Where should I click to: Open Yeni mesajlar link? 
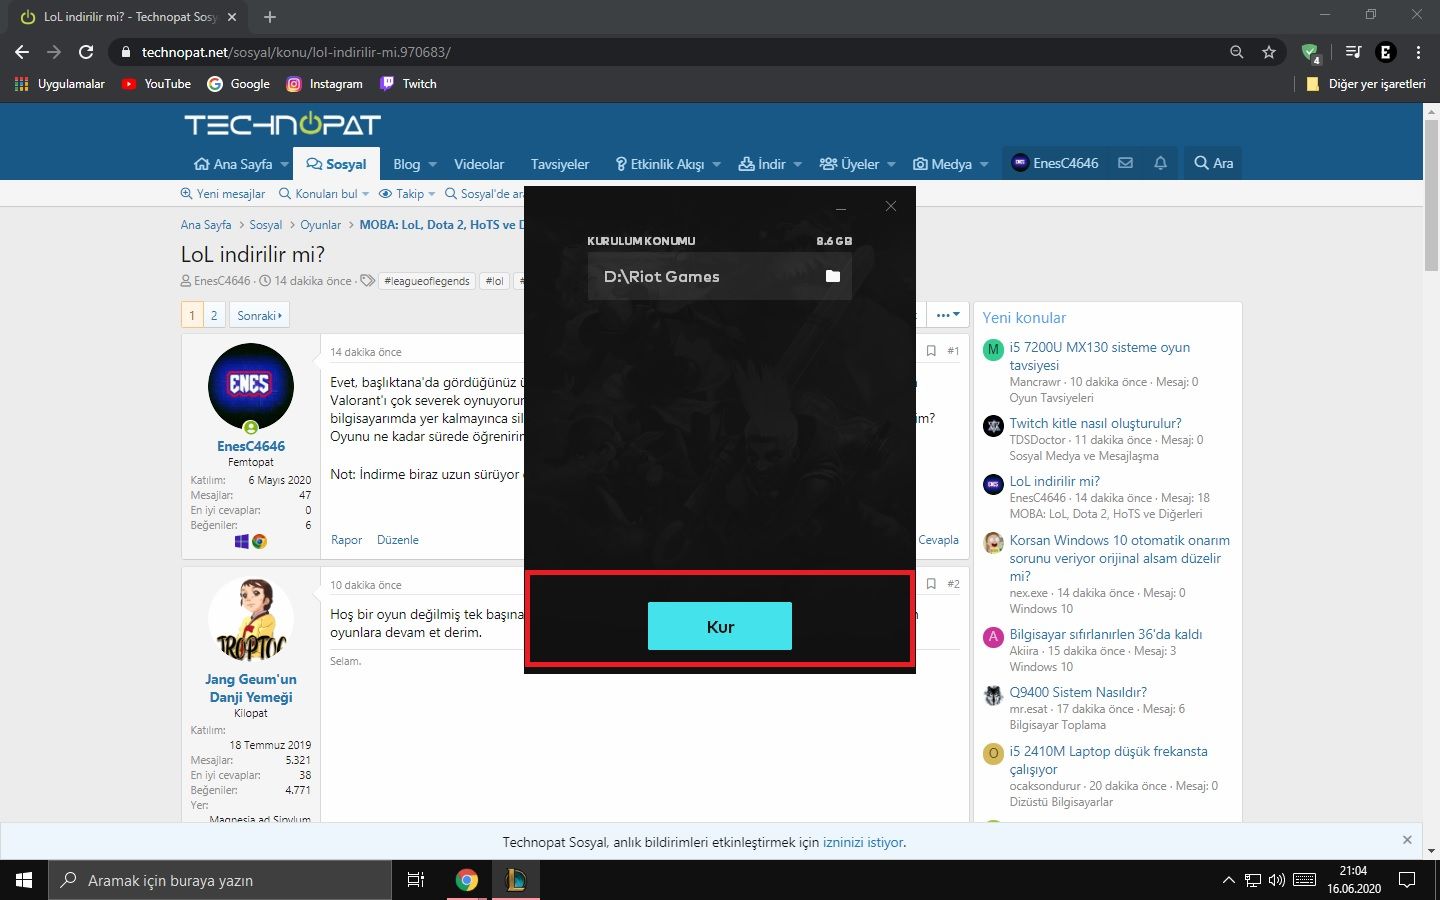coord(223,194)
